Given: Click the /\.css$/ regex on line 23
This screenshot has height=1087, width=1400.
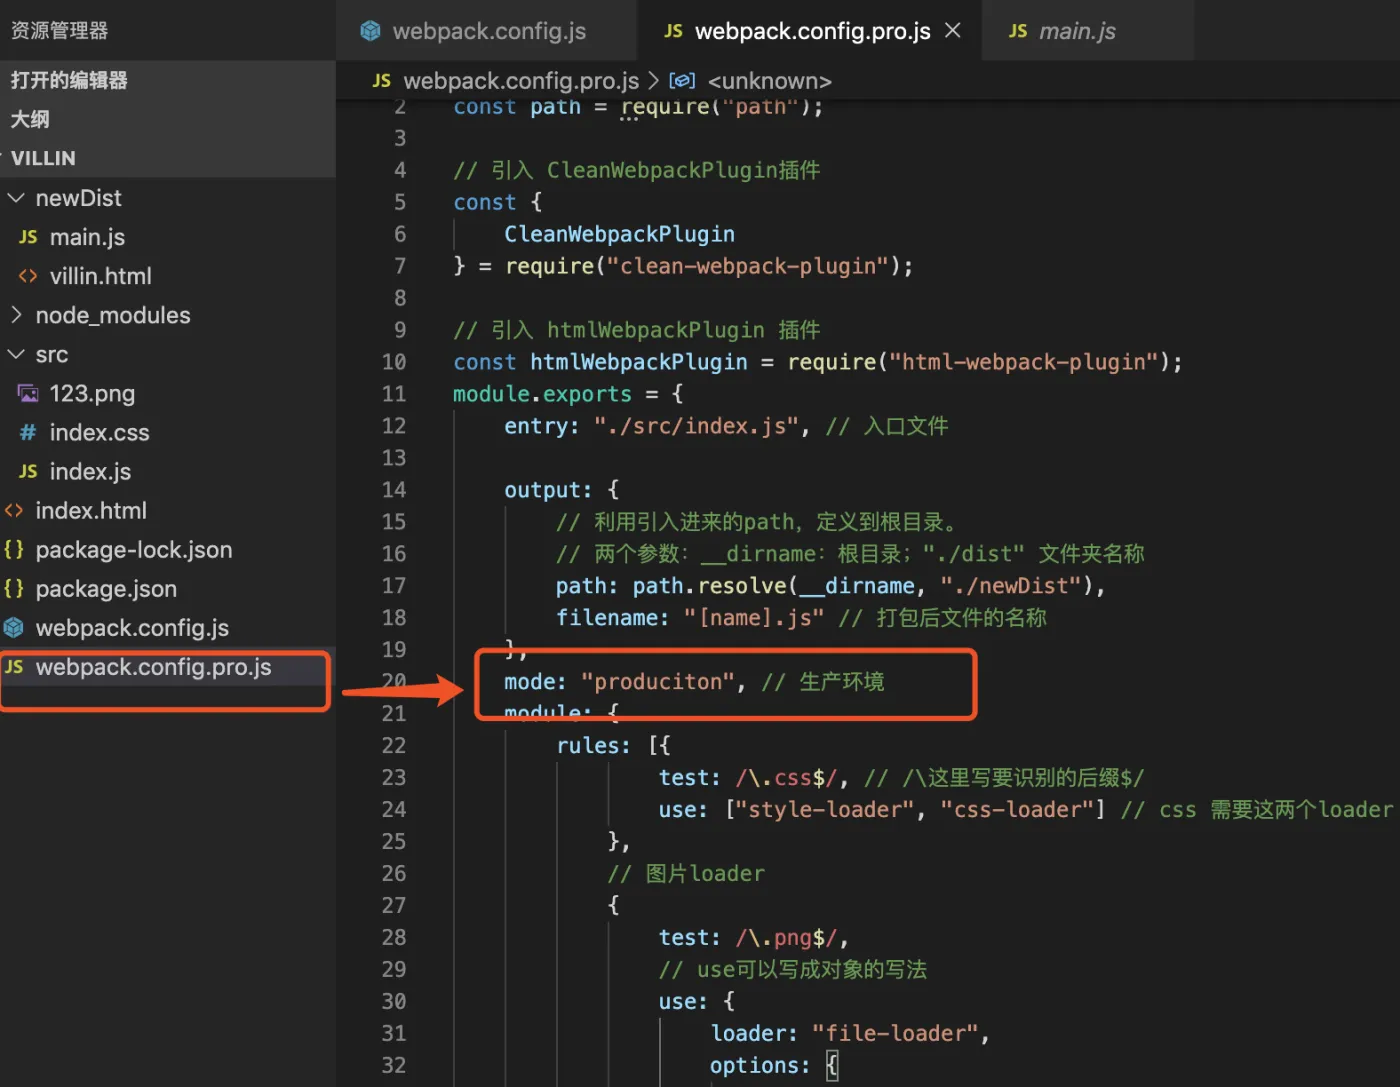Looking at the screenshot, I should [x=786, y=778].
